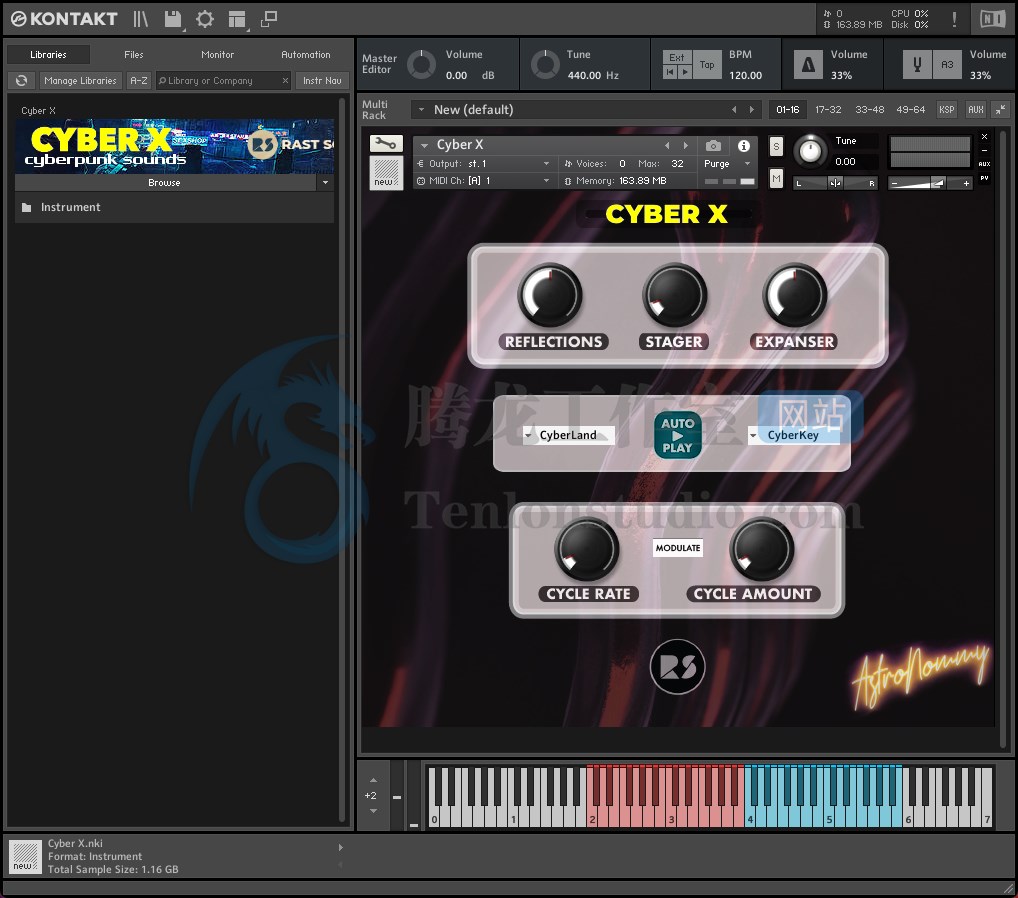Toggle the AUX button in rack header

(x=975, y=110)
